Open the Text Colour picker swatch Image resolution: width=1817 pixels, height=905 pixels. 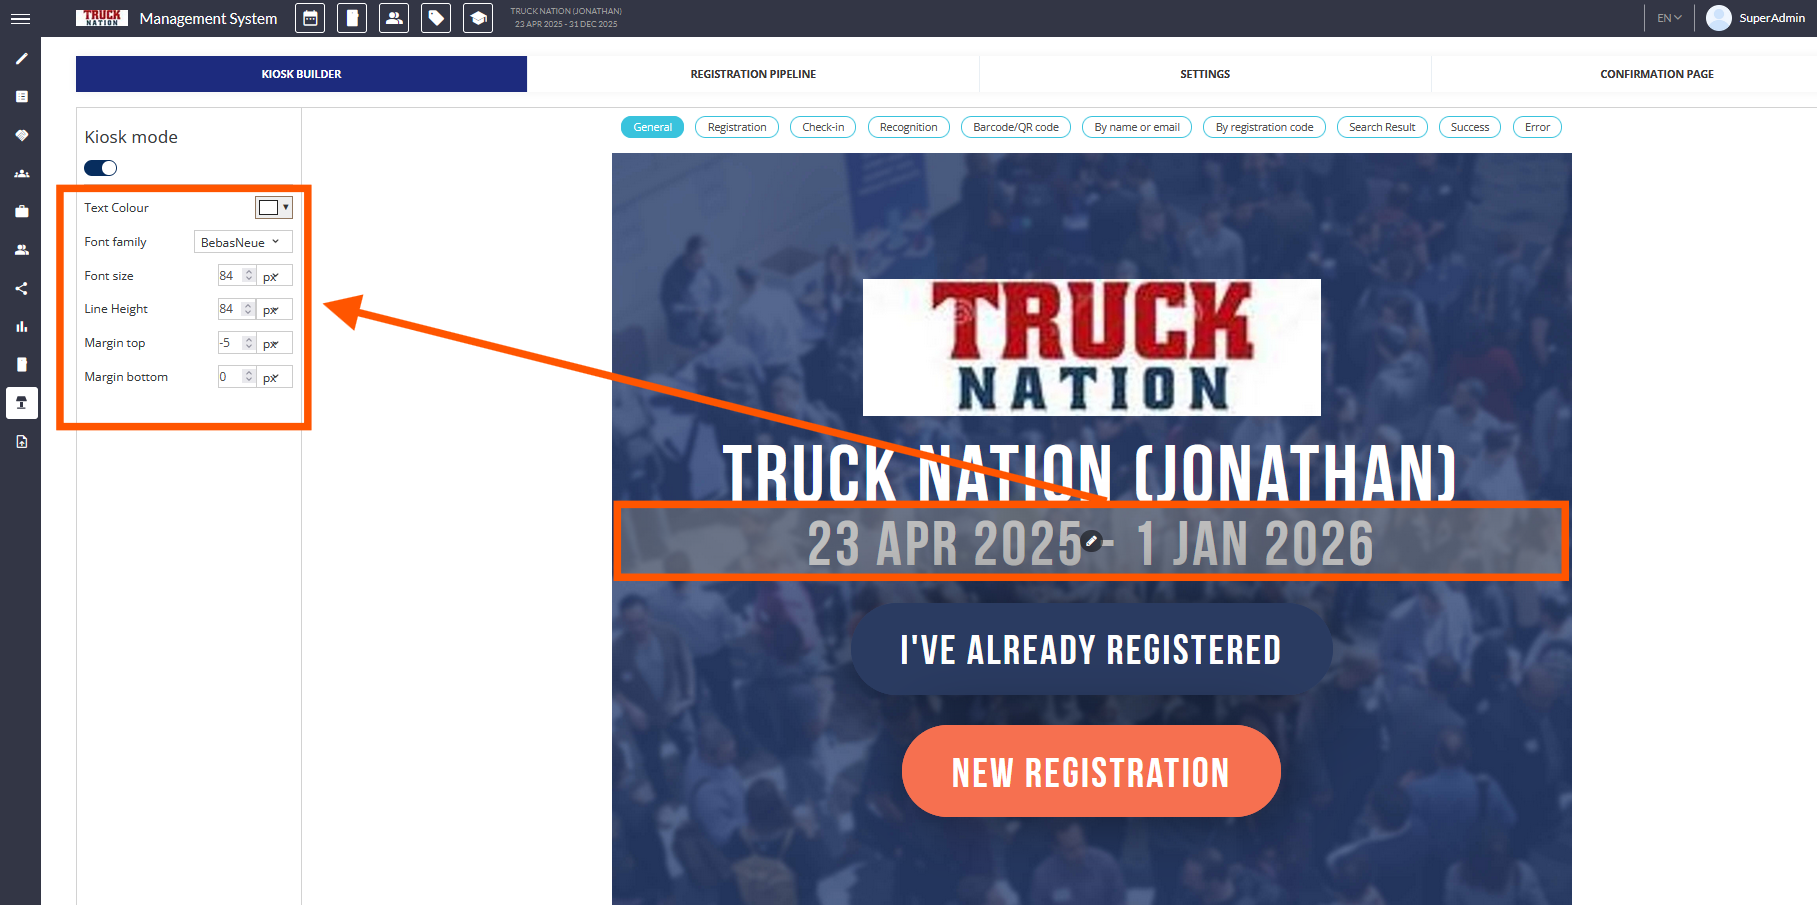point(273,208)
